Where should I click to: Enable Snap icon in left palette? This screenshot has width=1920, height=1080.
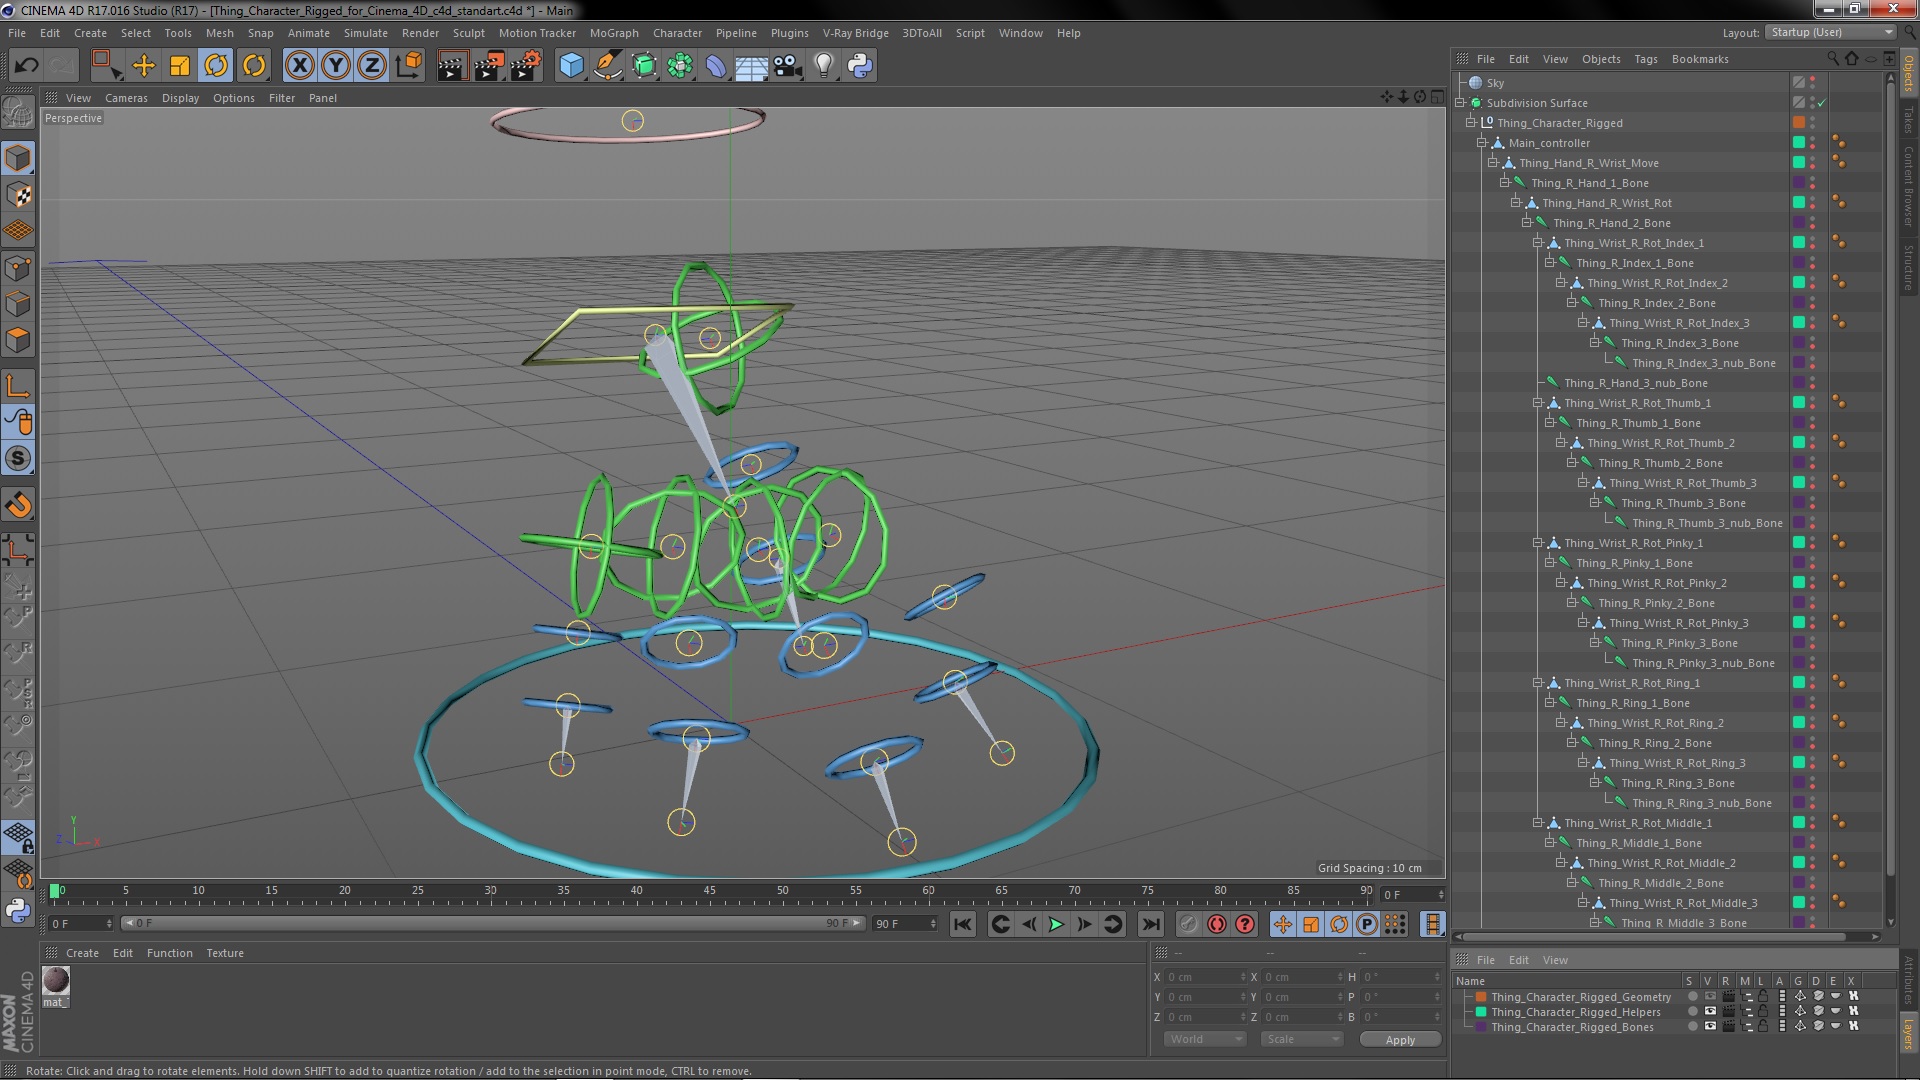click(x=18, y=459)
